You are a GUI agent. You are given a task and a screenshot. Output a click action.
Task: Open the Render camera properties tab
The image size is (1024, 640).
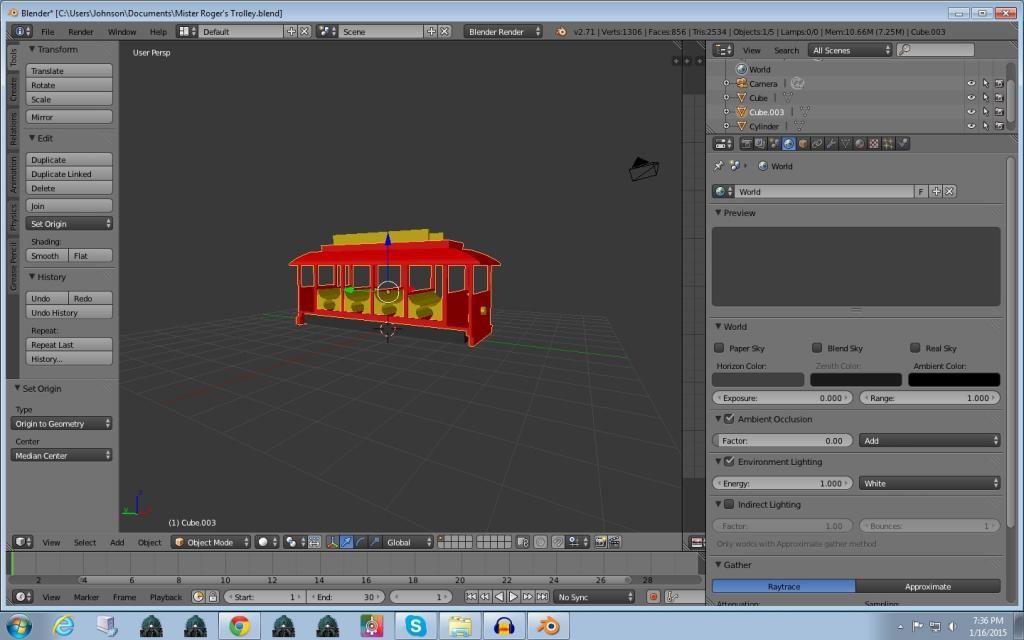(x=746, y=144)
